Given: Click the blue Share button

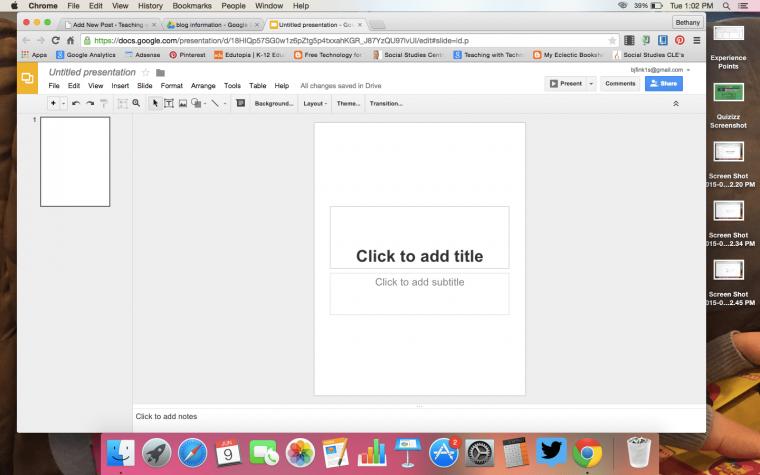Looking at the screenshot, I should [x=664, y=84].
